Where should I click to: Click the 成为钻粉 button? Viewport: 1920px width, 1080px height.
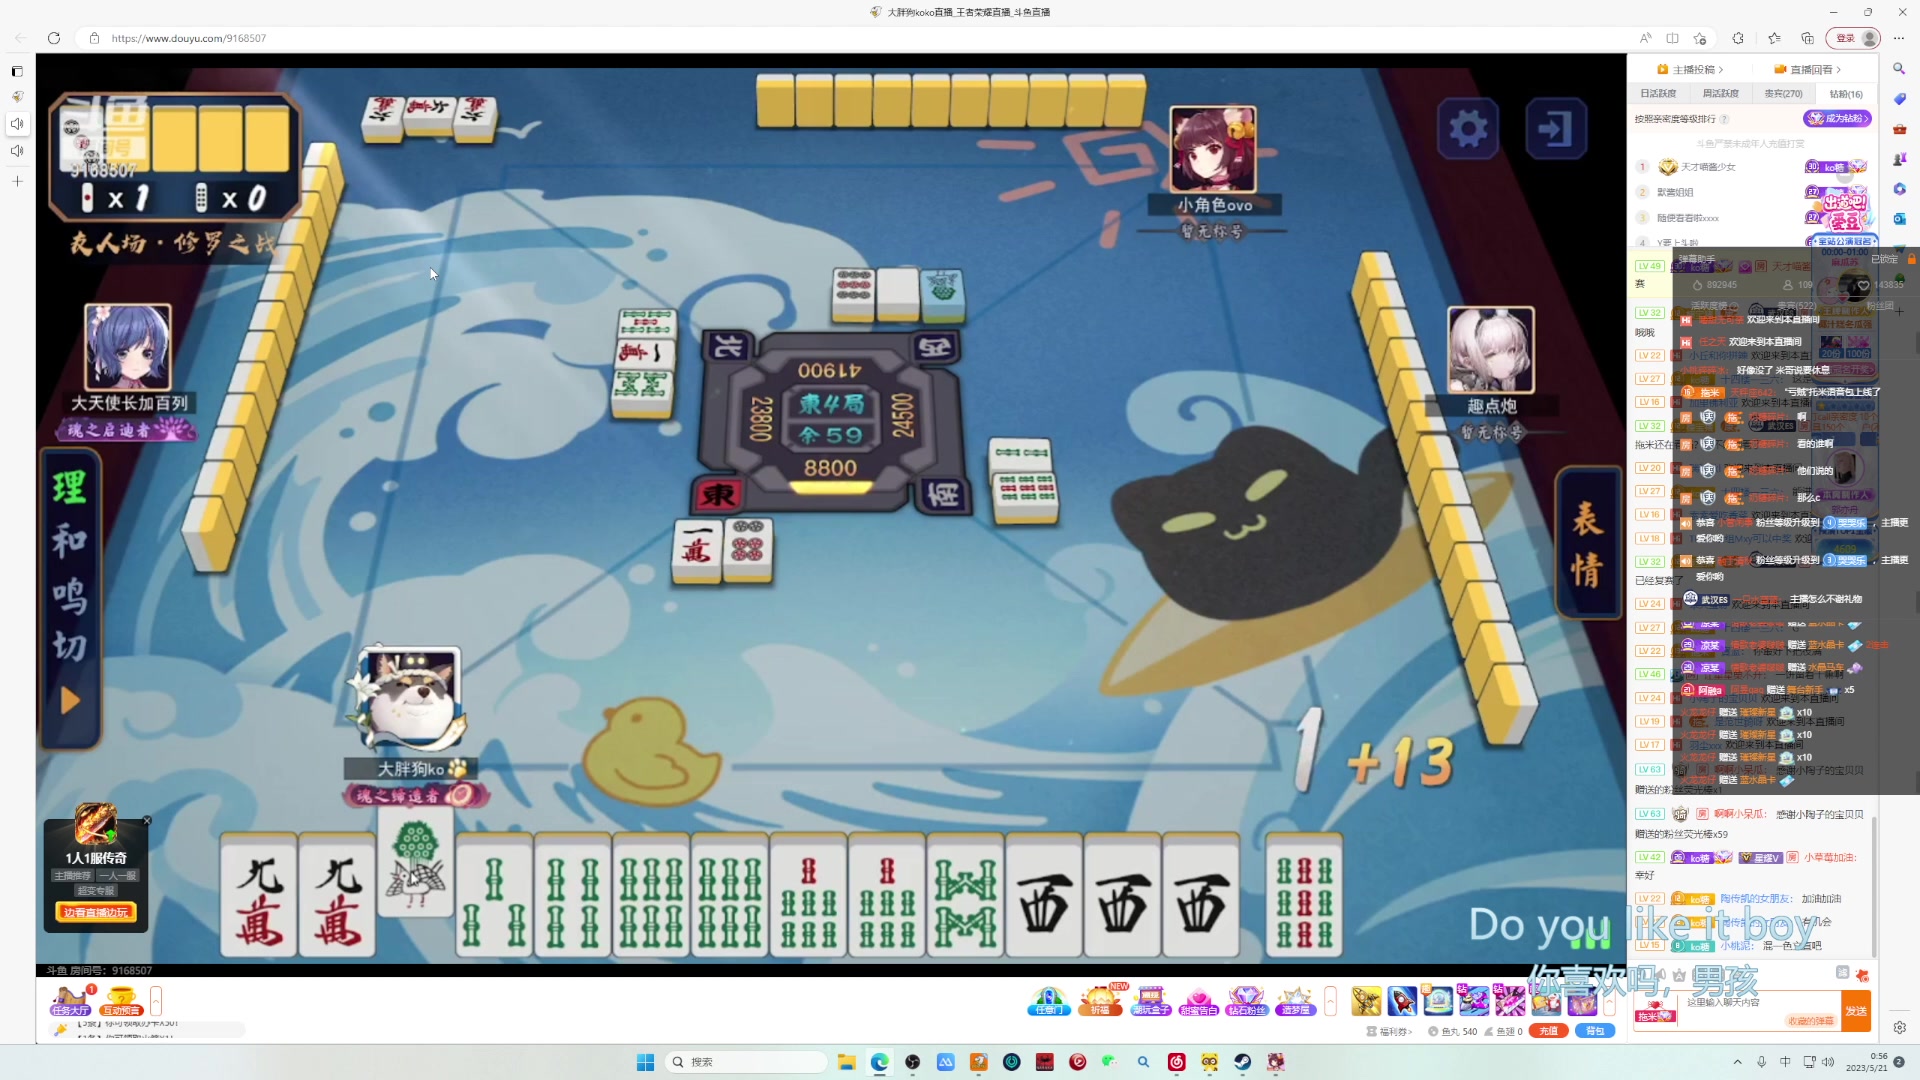(x=1837, y=118)
